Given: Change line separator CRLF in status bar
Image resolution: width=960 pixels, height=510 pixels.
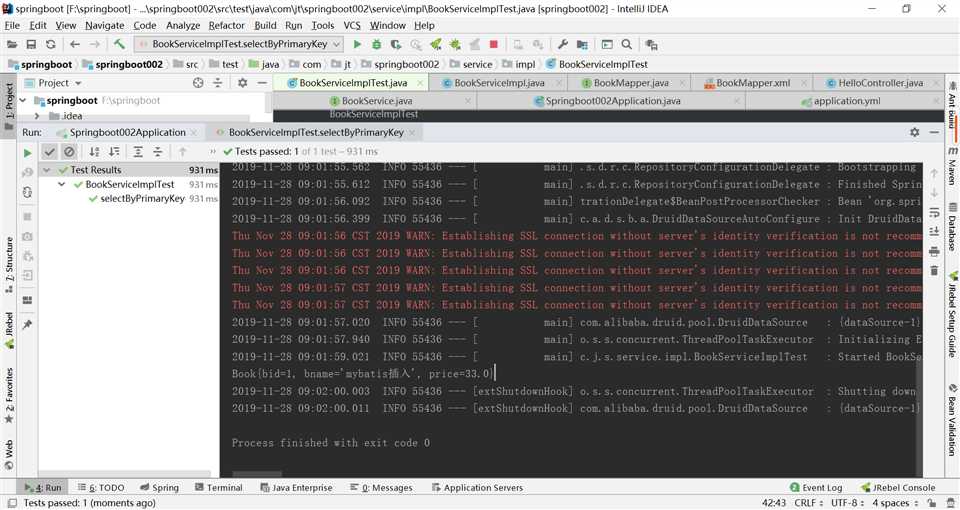Looking at the screenshot, I should (x=808, y=503).
